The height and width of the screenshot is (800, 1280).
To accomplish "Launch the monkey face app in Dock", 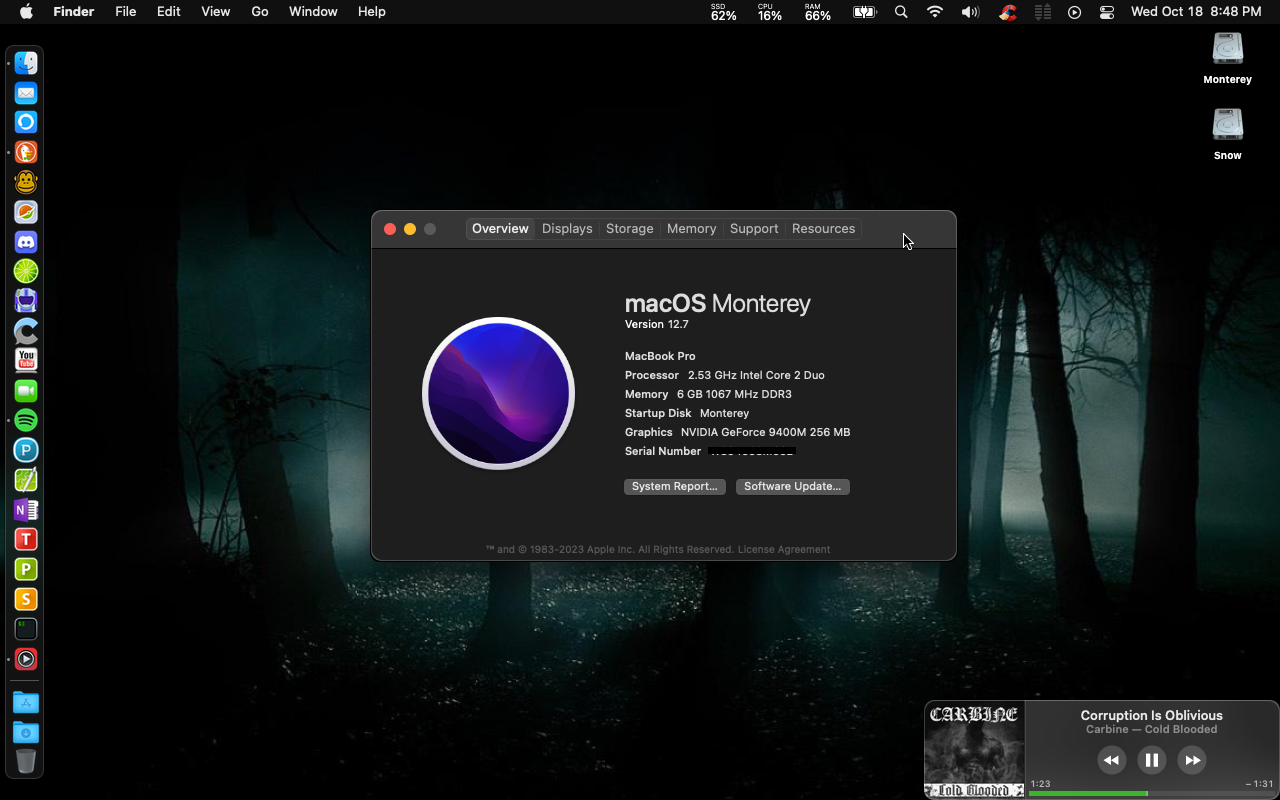I will click(x=26, y=182).
